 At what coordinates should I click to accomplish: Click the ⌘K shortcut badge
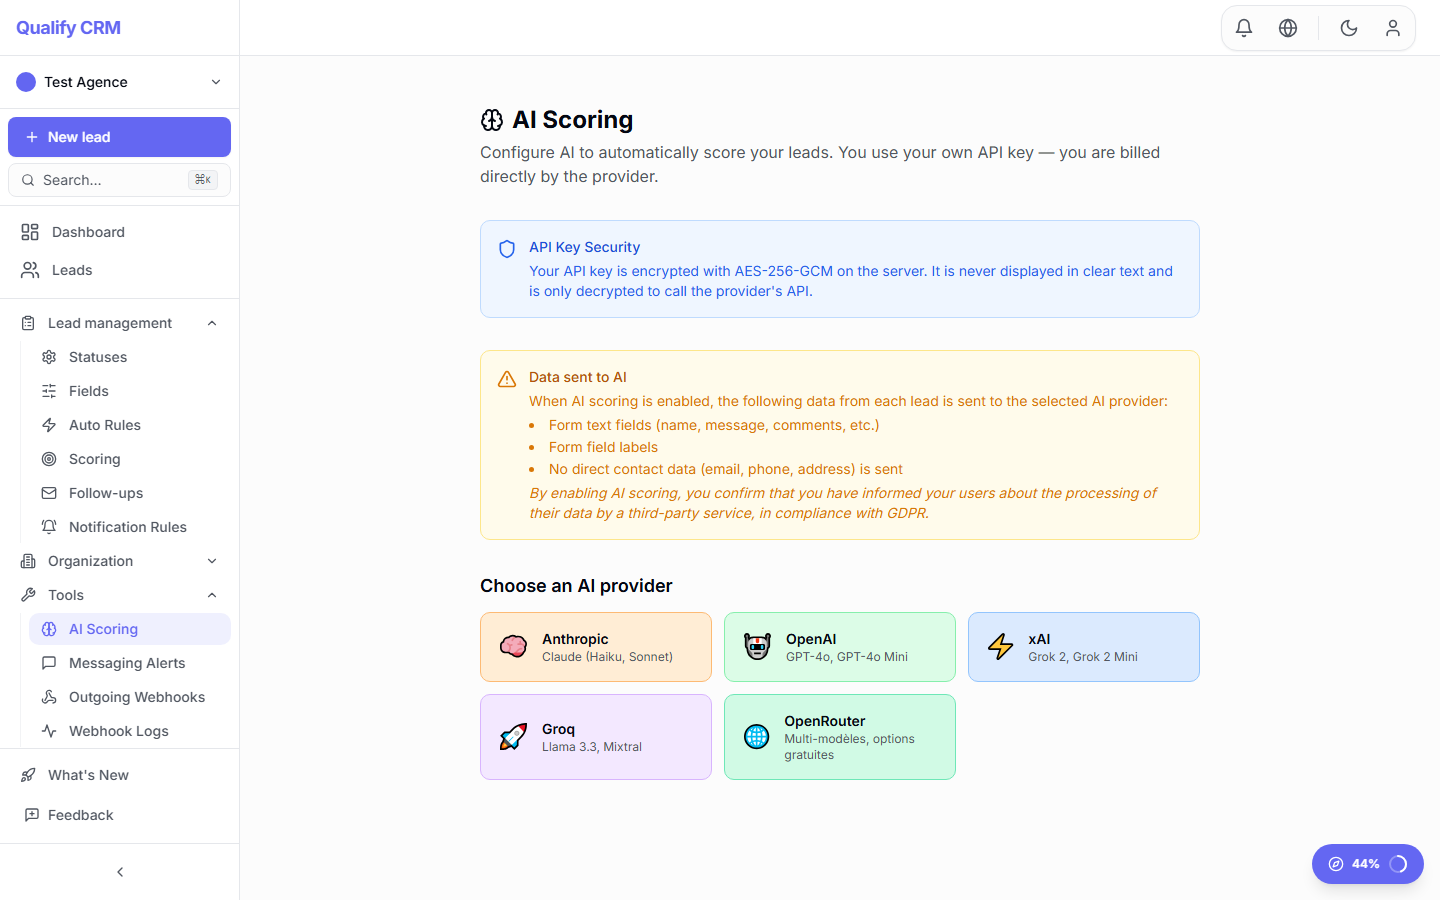coord(203,180)
